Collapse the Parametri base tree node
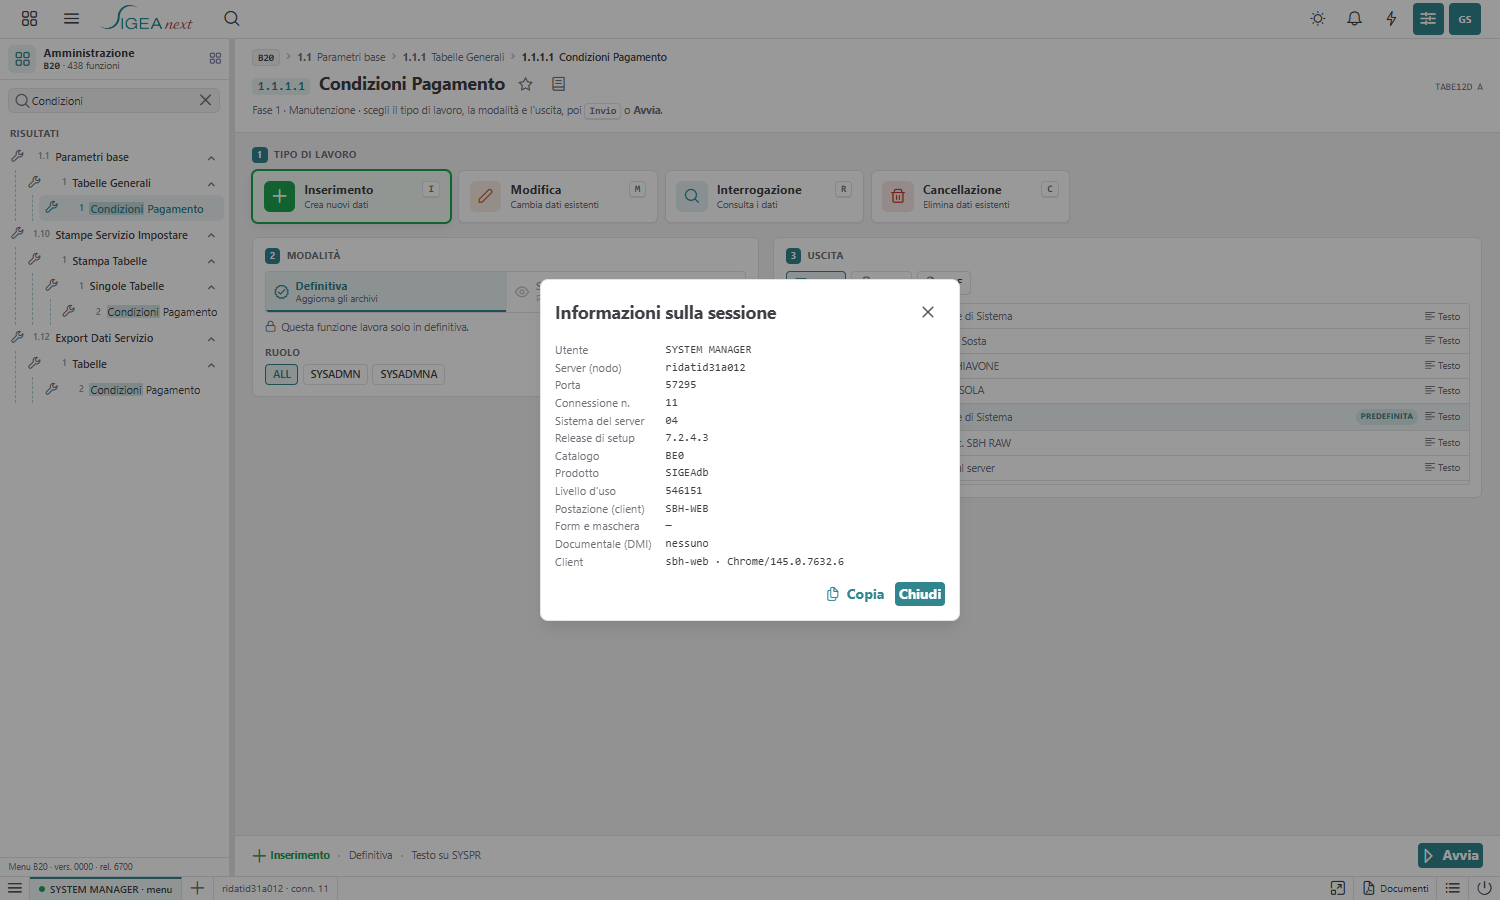1500x900 pixels. [x=211, y=158]
